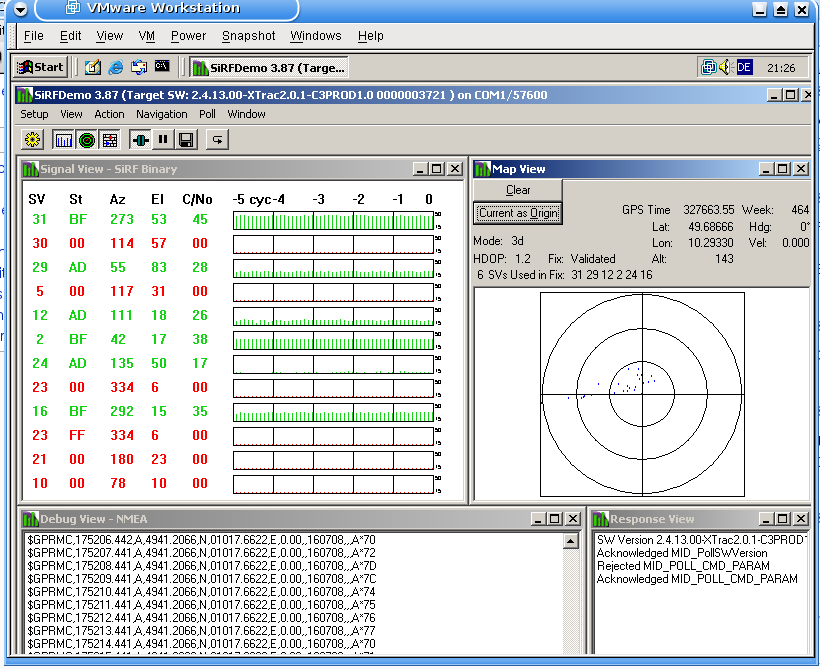Open VMware Snapshot menu
The height and width of the screenshot is (669, 820).
(248, 36)
